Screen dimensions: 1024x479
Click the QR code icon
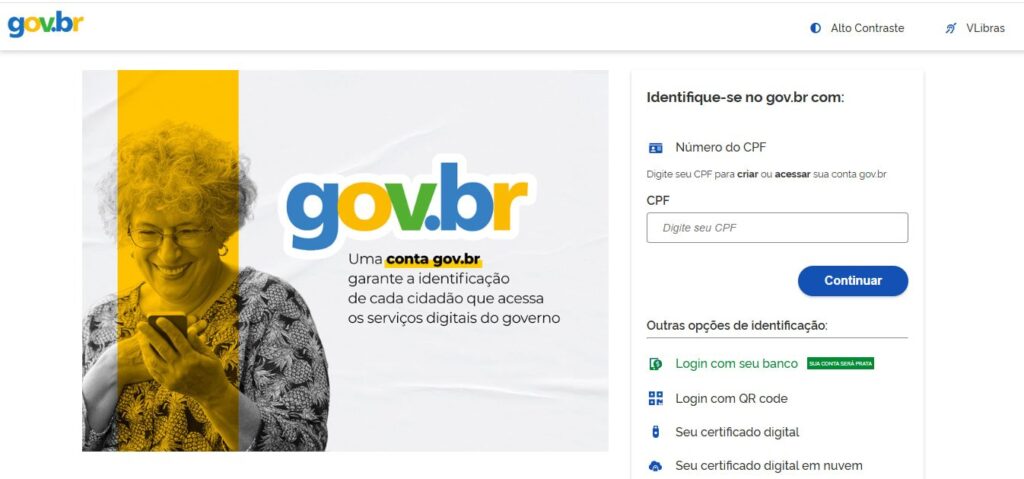click(655, 399)
